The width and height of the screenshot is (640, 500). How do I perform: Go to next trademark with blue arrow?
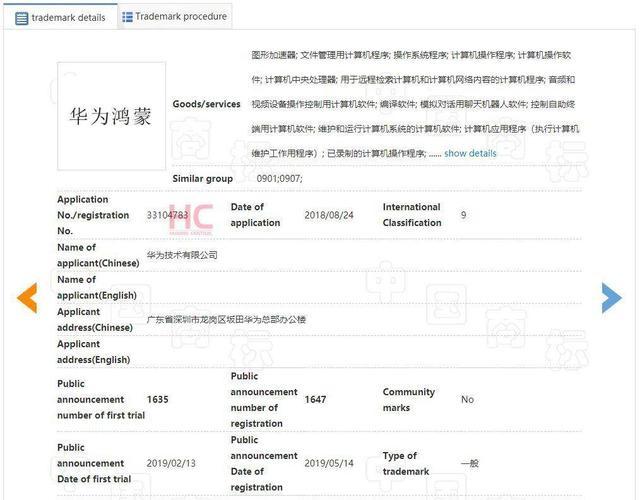coord(612,298)
